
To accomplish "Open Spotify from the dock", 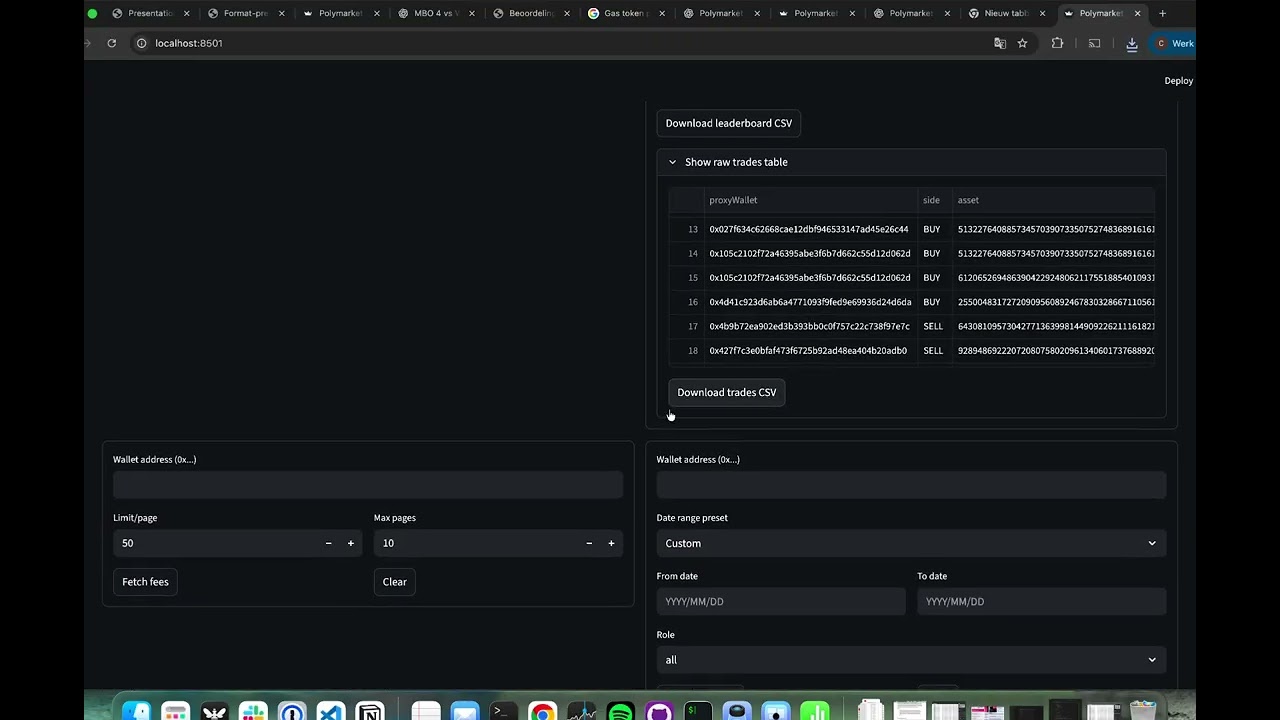I will (x=620, y=710).
